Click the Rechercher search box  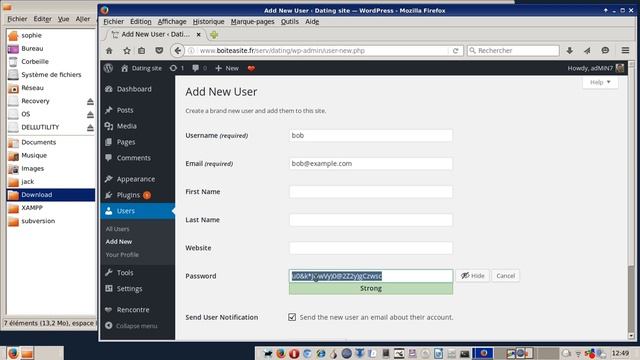coord(513,51)
